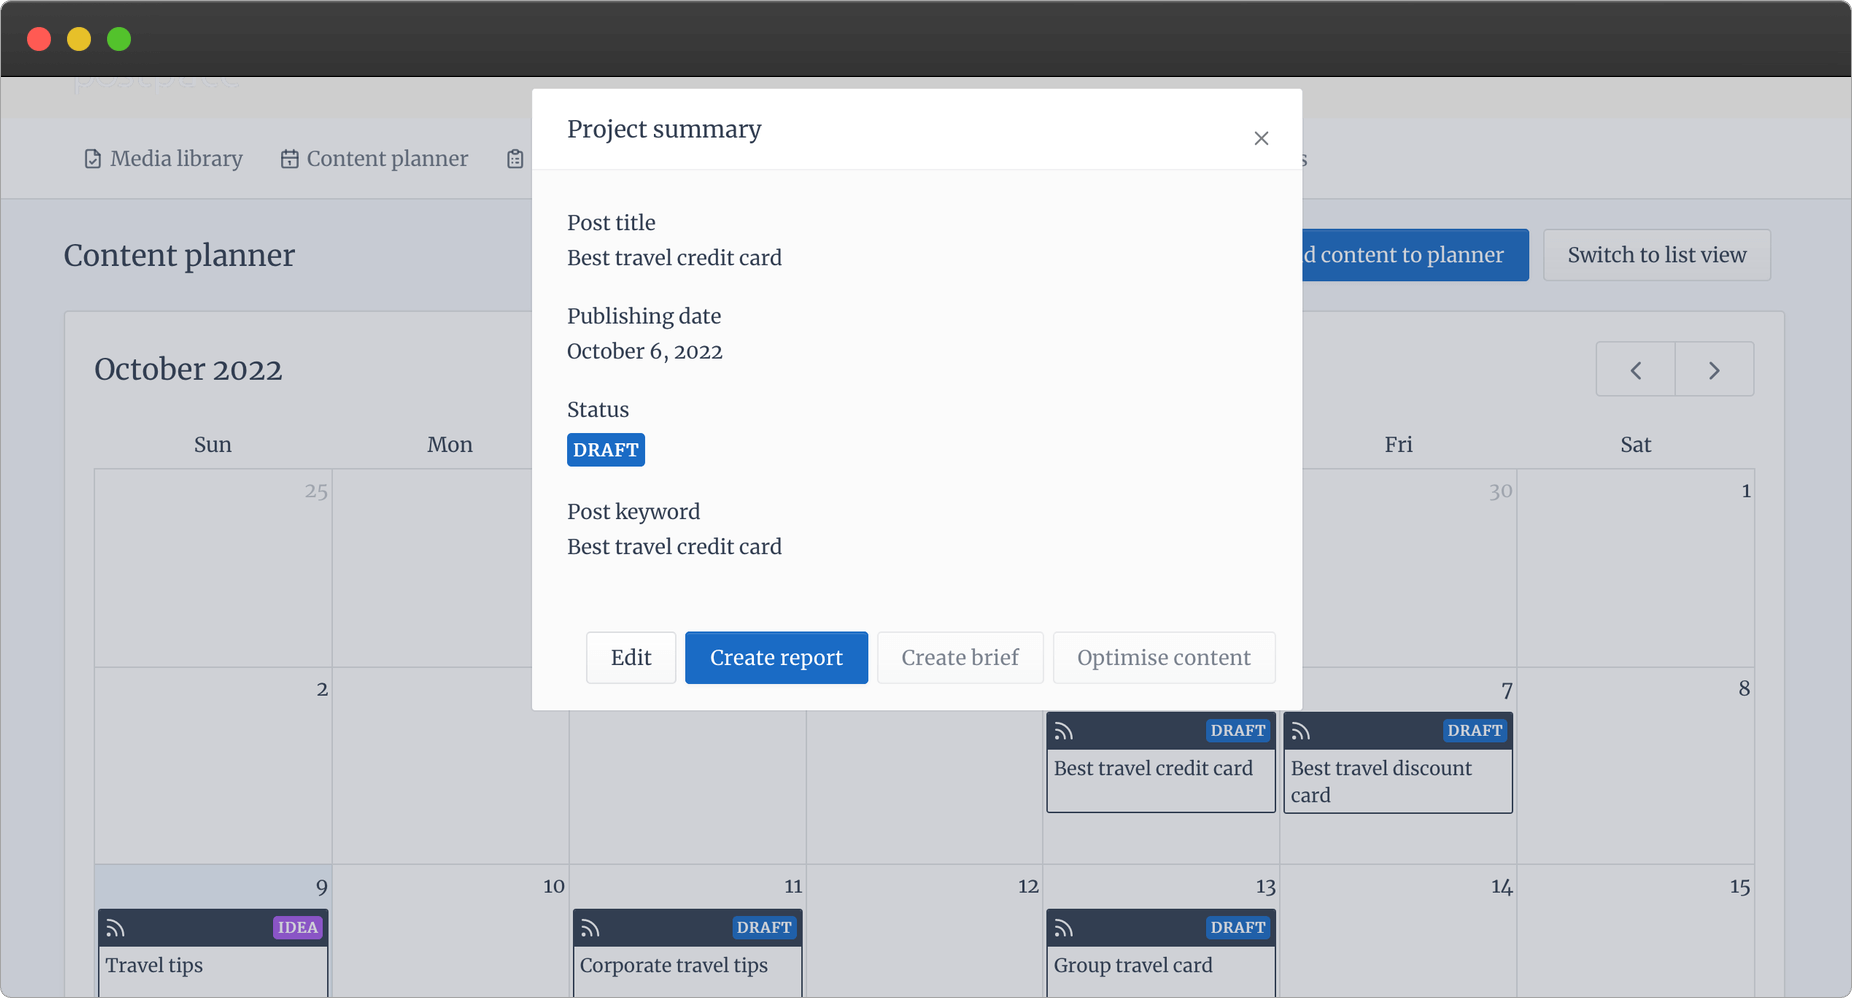Click the Sat column header

pos(1635,444)
